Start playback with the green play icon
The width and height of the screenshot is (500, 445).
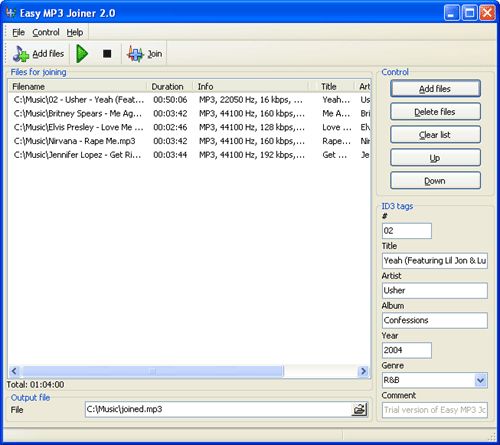pos(82,54)
